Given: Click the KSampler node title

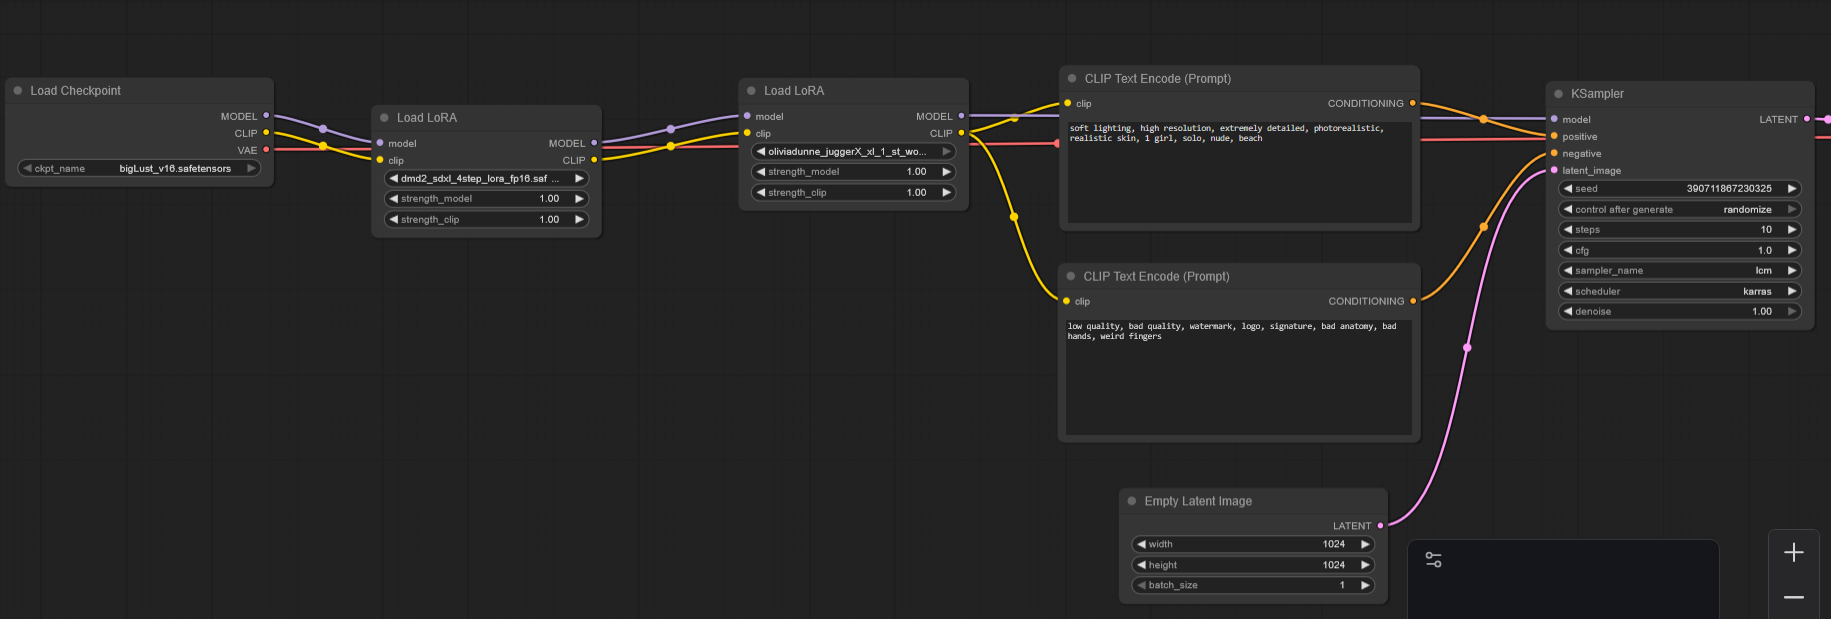Looking at the screenshot, I should pyautogui.click(x=1597, y=94).
